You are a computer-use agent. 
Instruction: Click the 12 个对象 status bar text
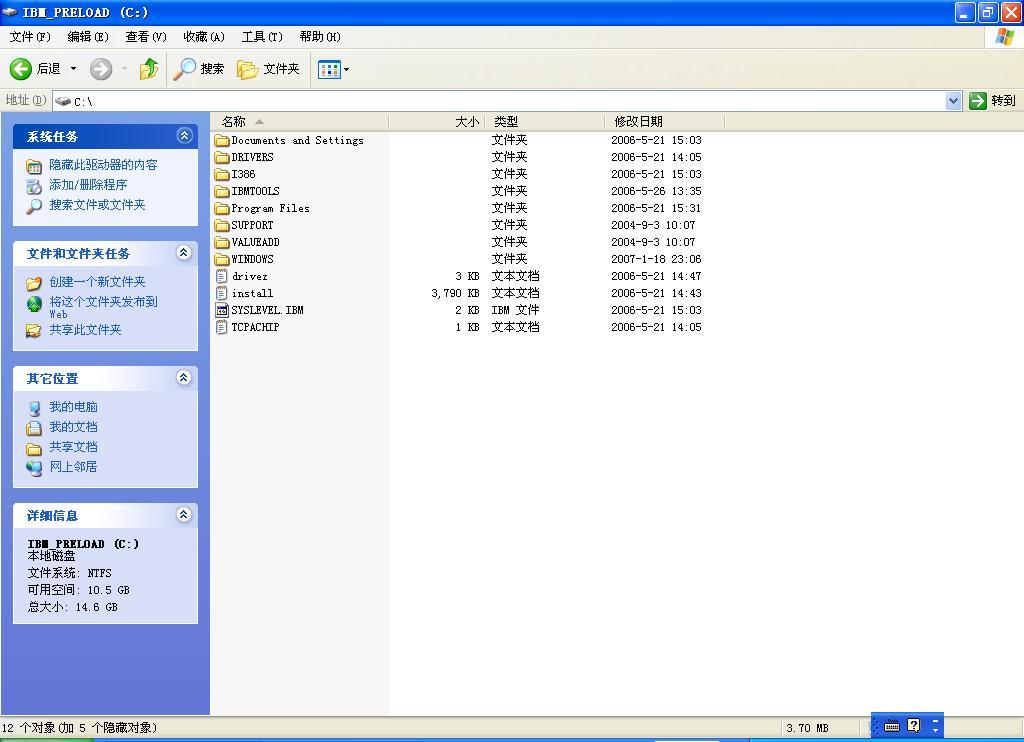click(x=78, y=728)
